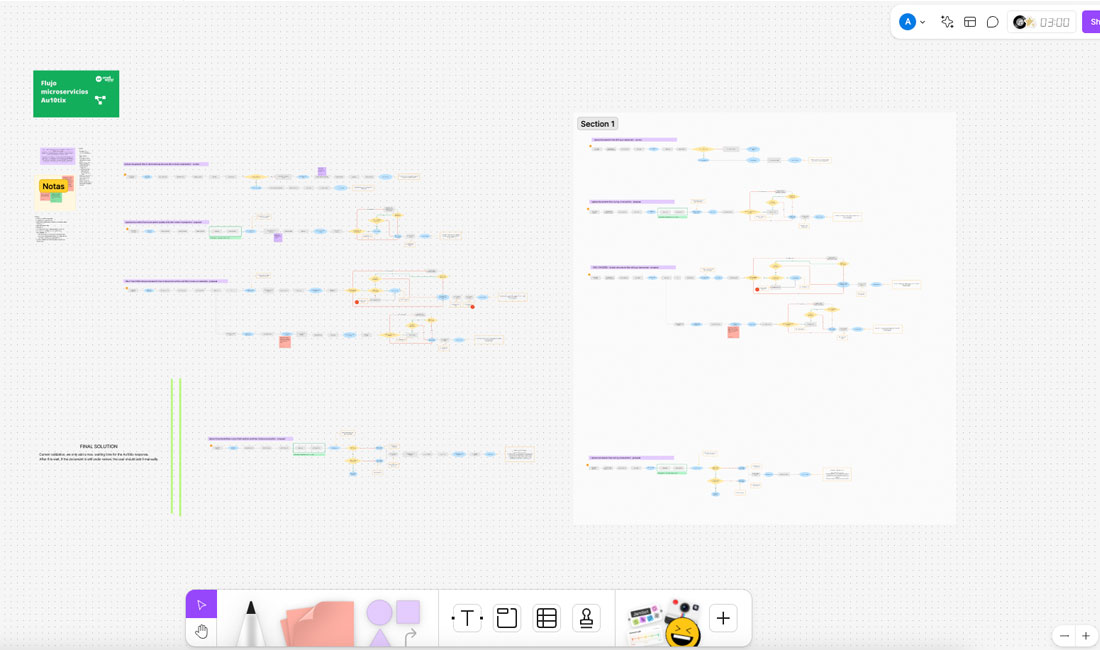Expand the user avatar dropdown chevron
The width and height of the screenshot is (1100, 650).
[x=922, y=22]
